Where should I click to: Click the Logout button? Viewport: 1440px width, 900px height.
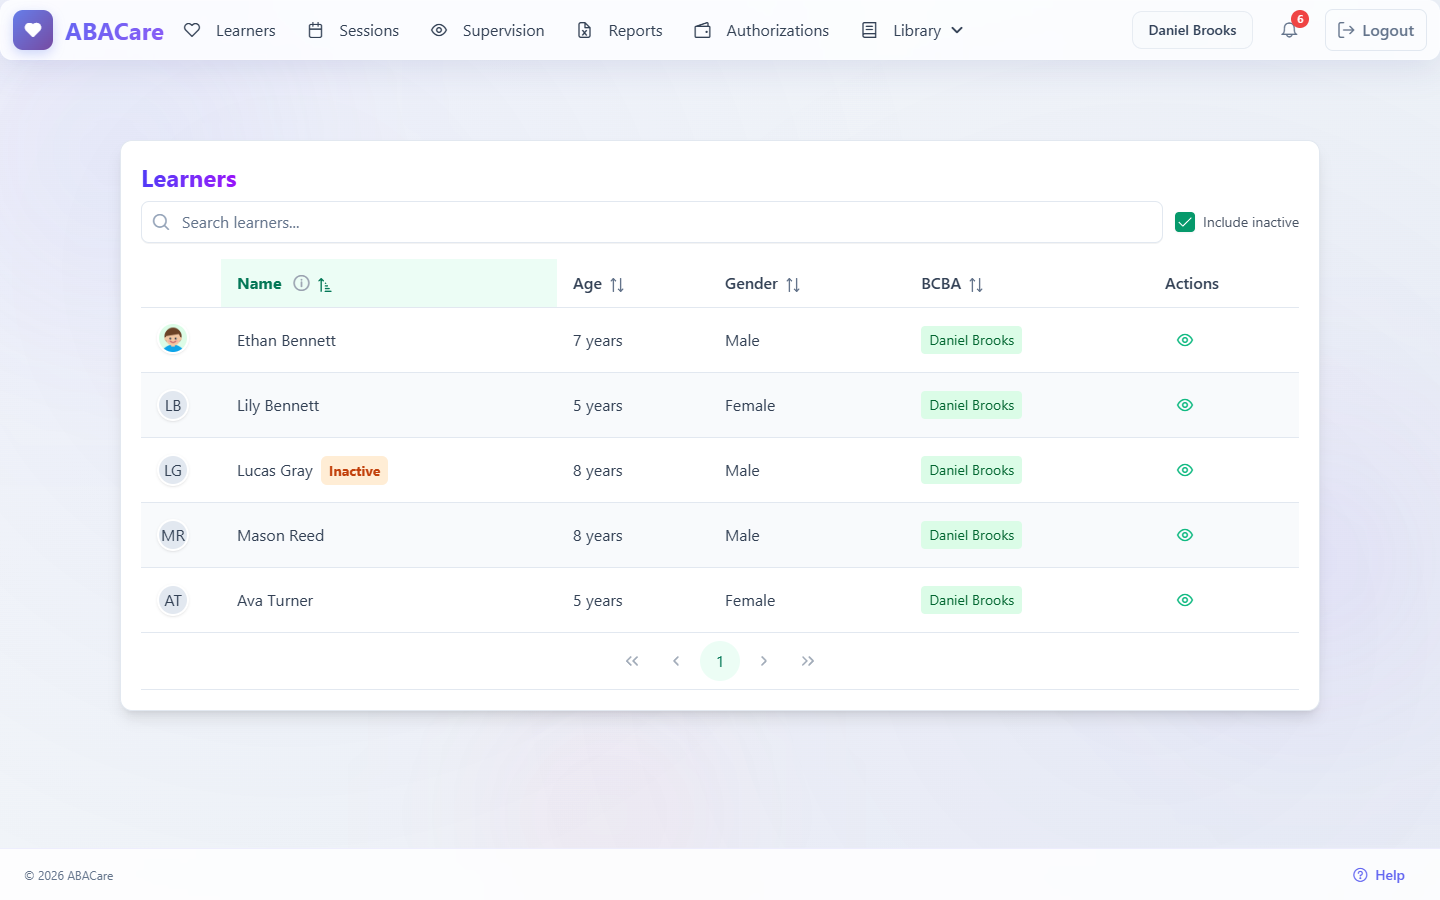click(x=1376, y=30)
